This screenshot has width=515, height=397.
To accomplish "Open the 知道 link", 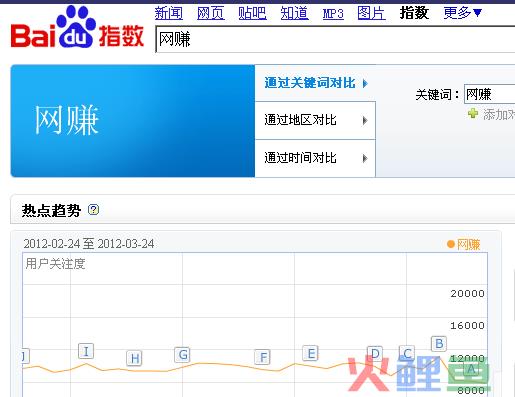I will click(x=294, y=13).
